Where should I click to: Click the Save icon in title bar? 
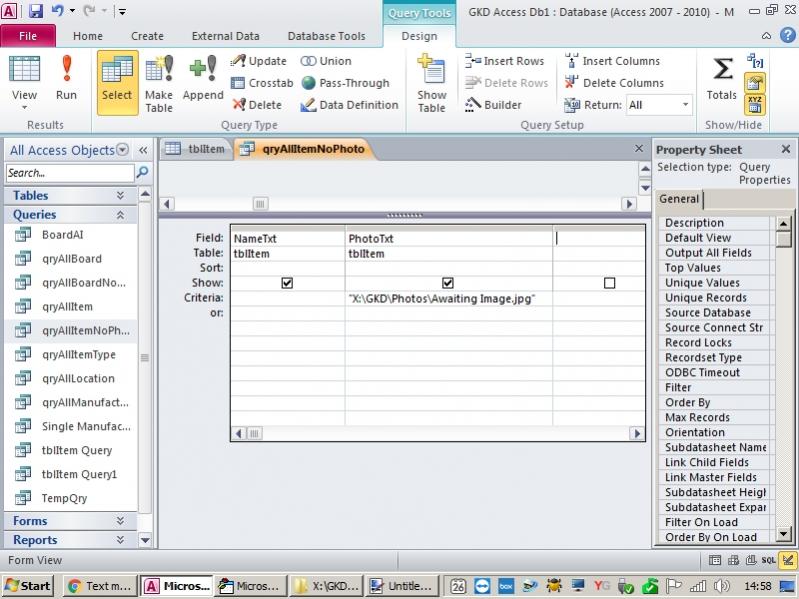[35, 11]
